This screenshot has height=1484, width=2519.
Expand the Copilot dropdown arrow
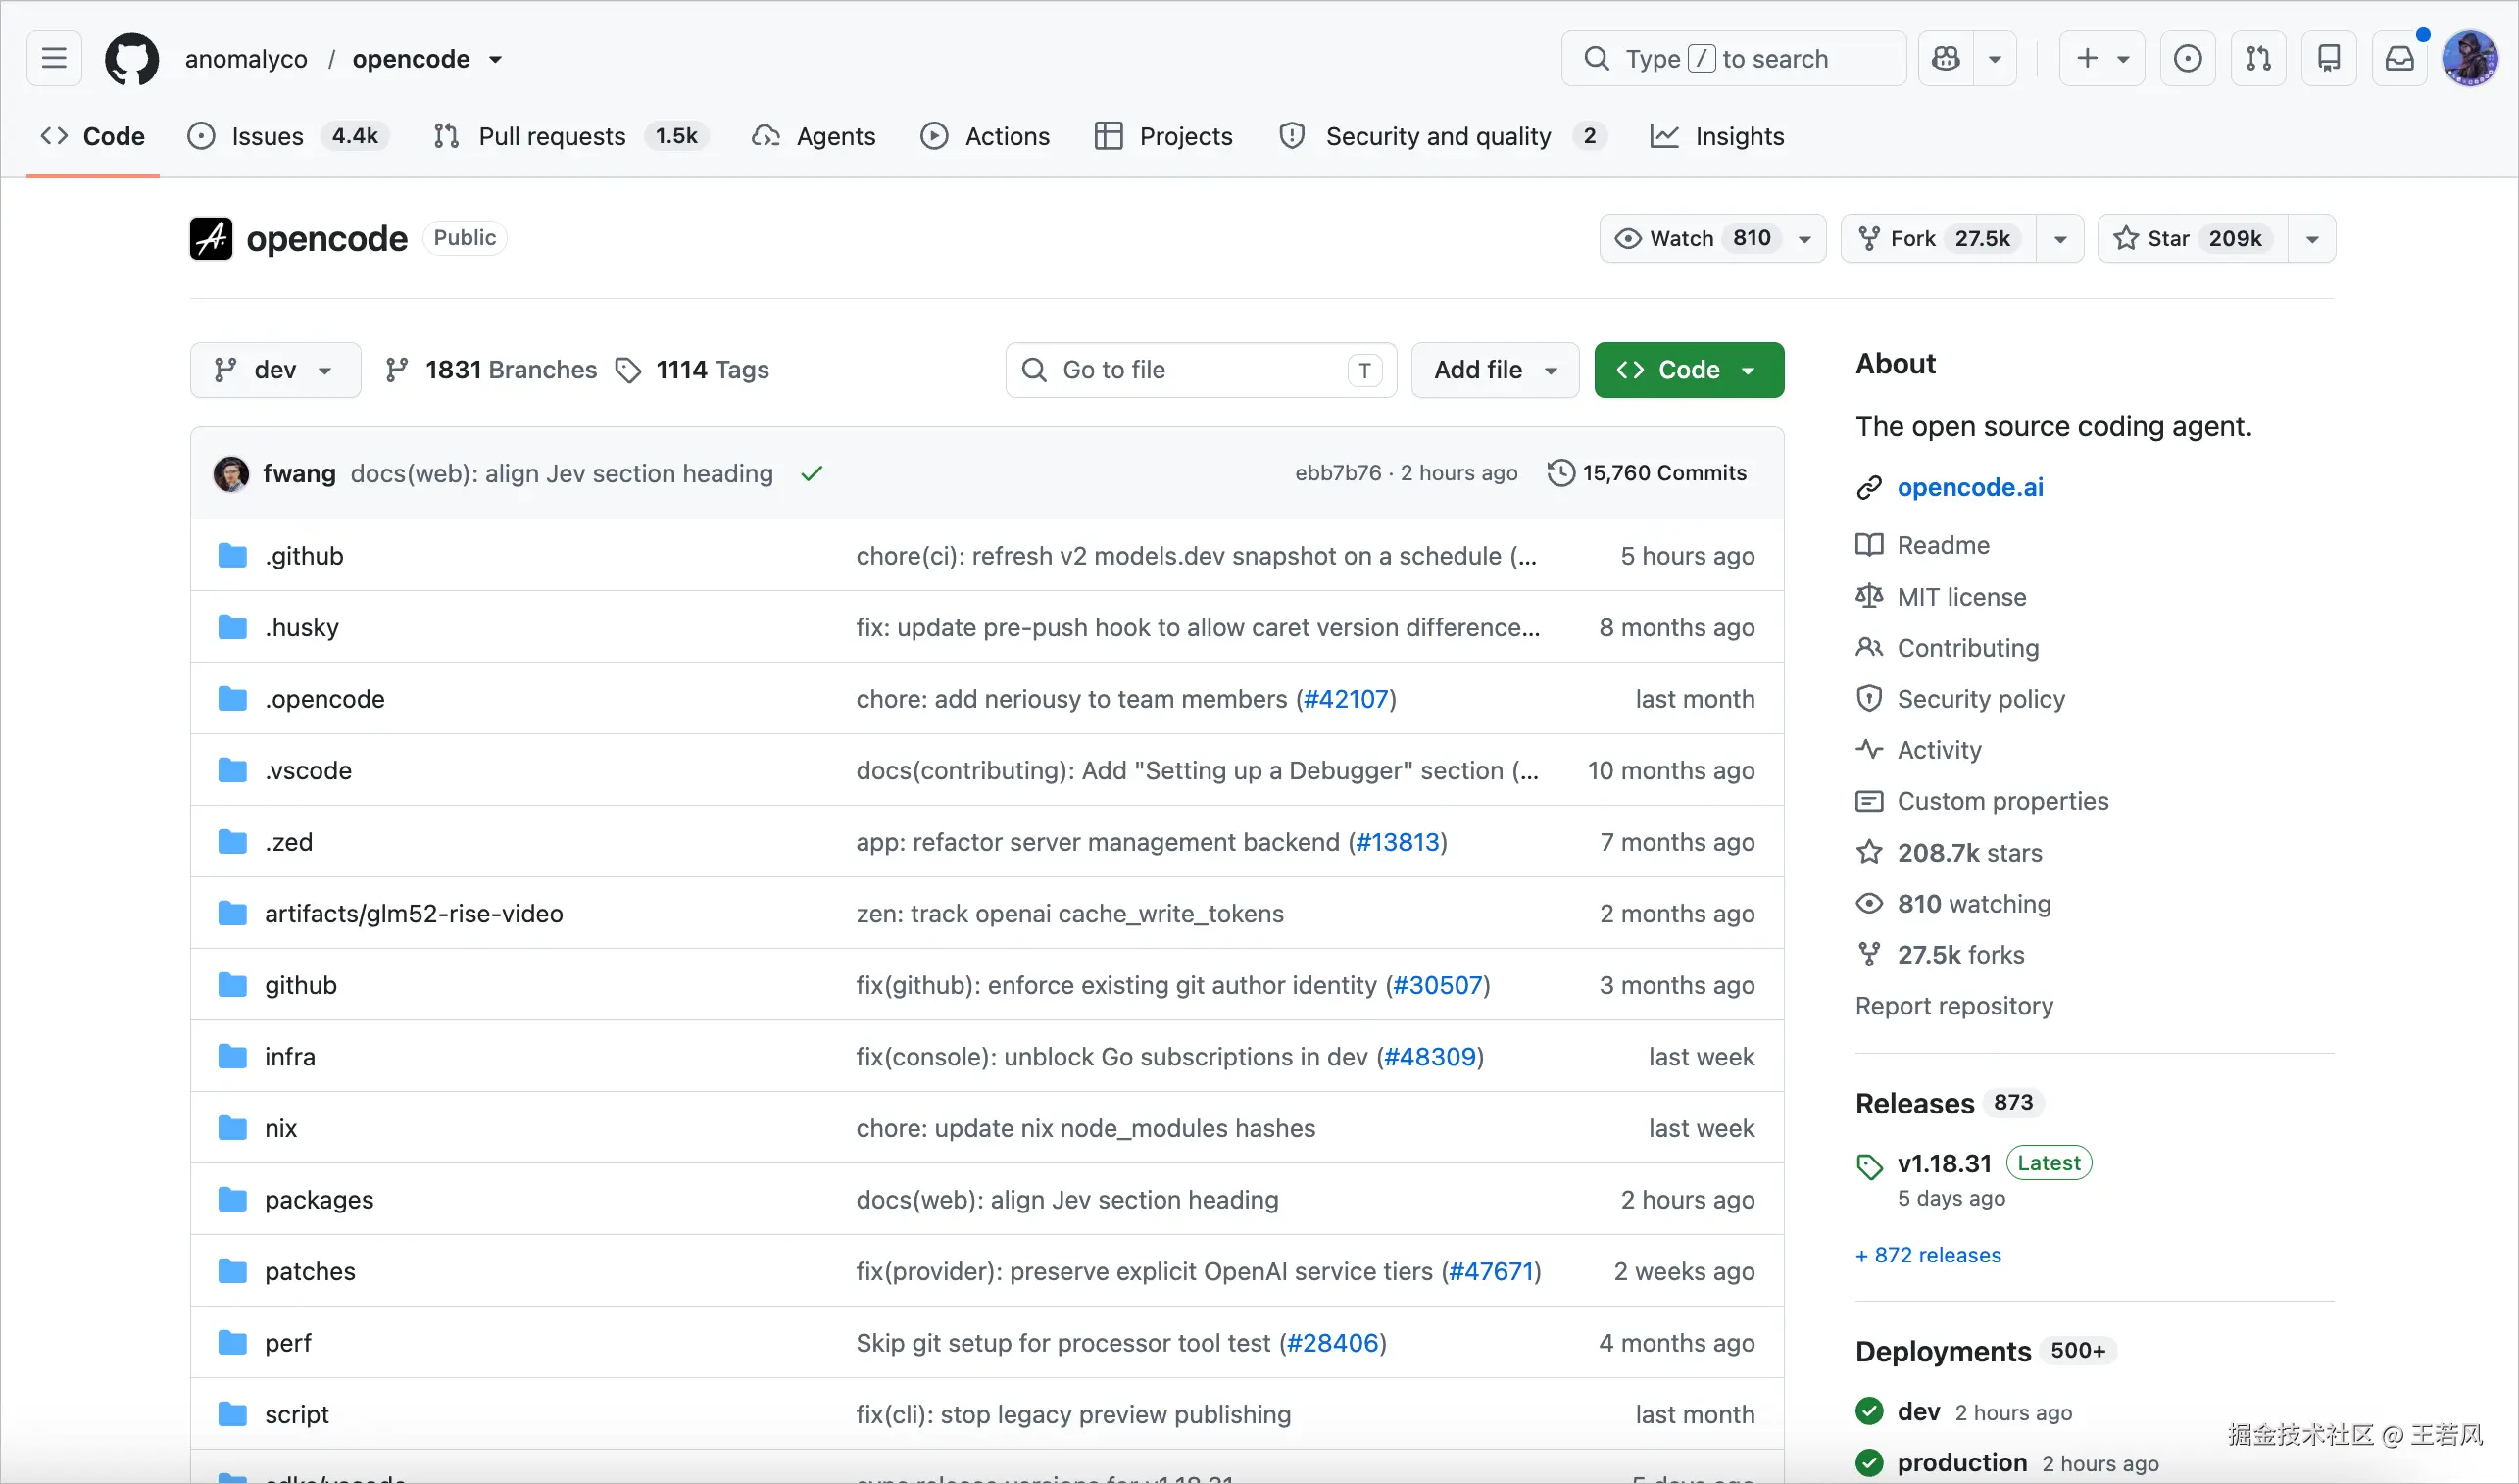tap(1994, 58)
